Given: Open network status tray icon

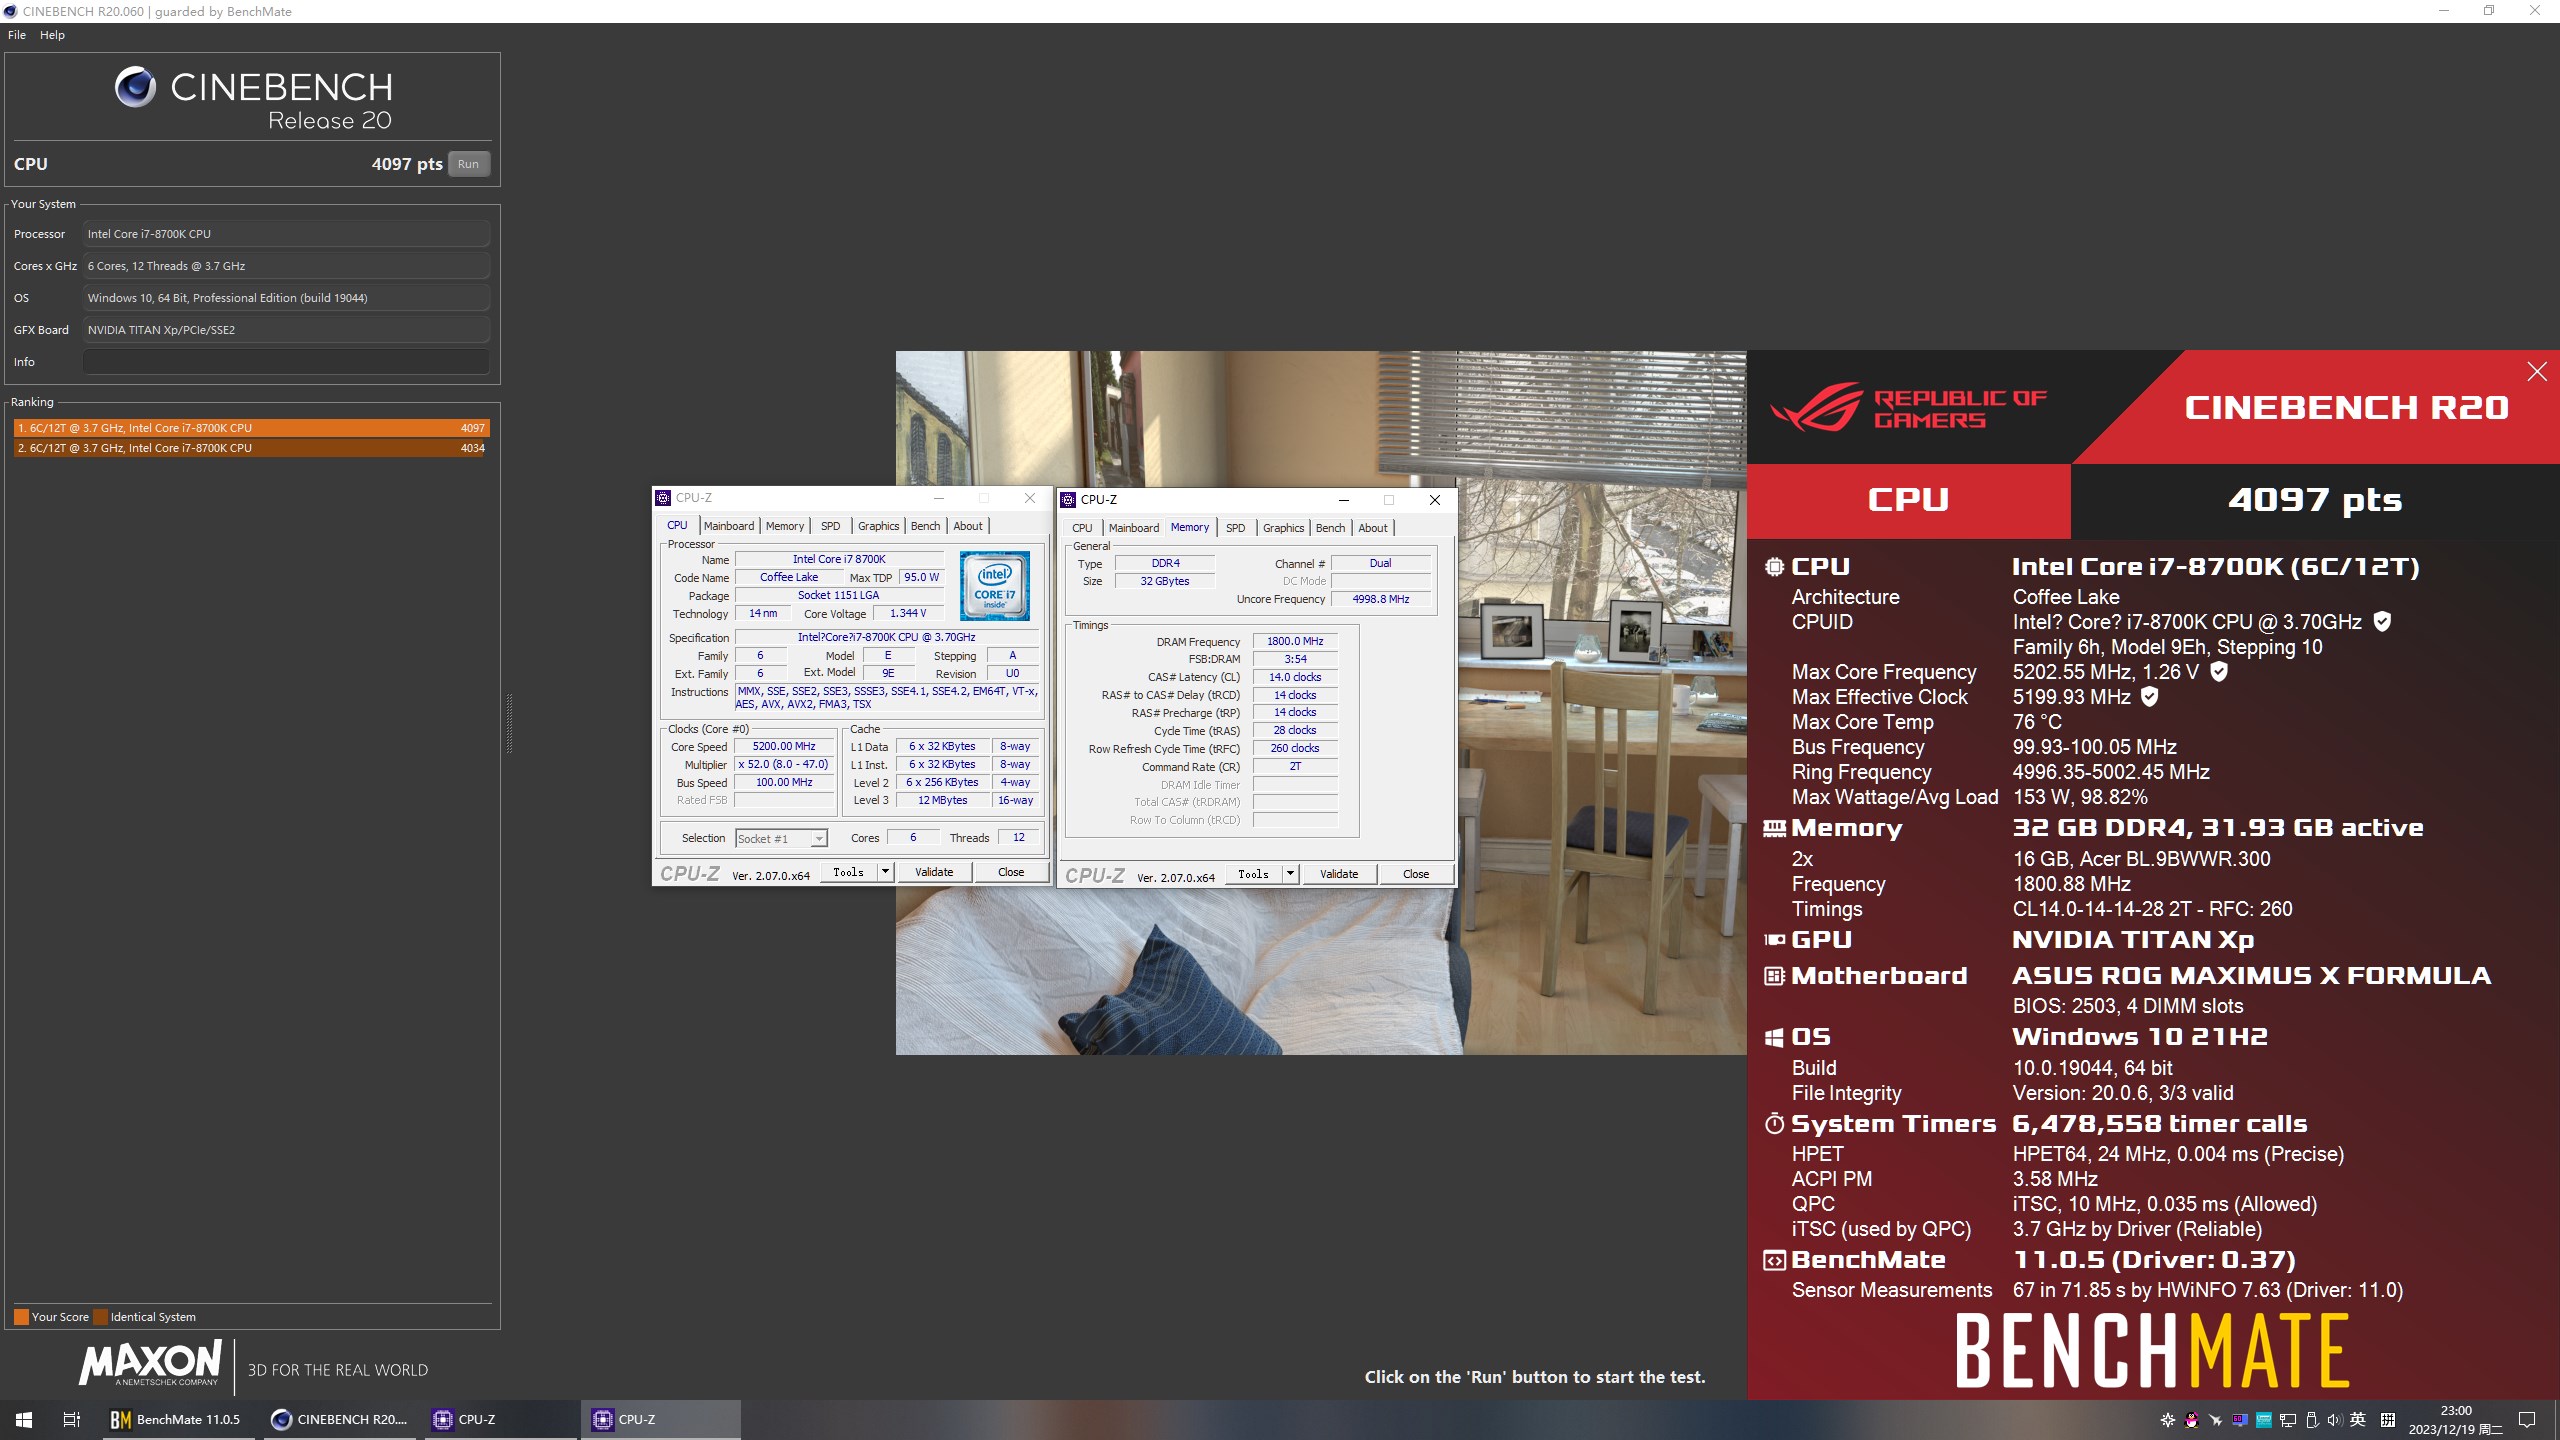Looking at the screenshot, I should [x=2287, y=1420].
